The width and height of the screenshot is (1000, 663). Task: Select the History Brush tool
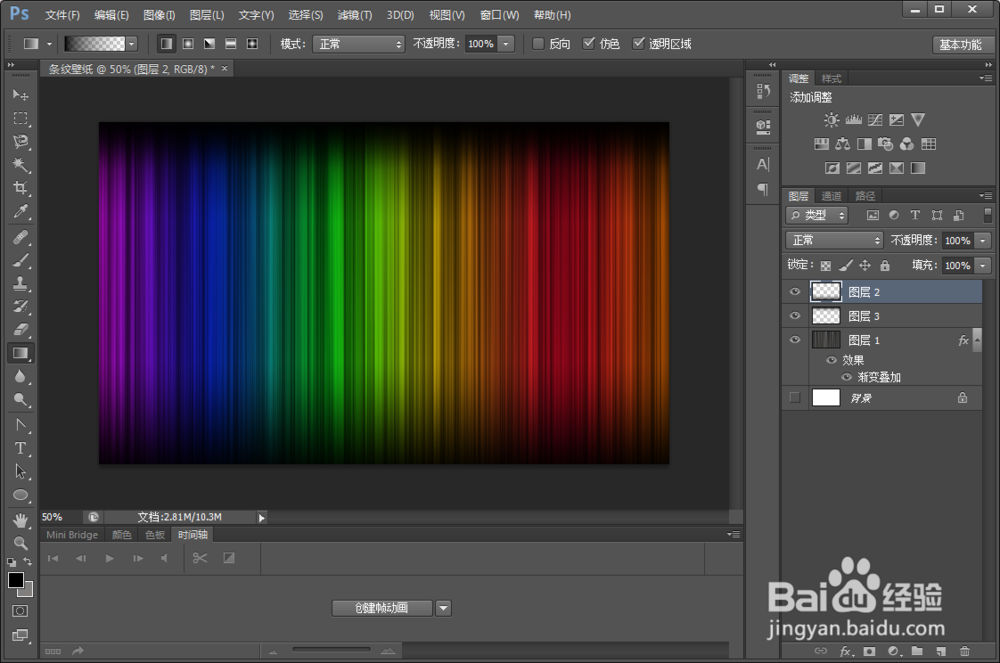(x=20, y=307)
